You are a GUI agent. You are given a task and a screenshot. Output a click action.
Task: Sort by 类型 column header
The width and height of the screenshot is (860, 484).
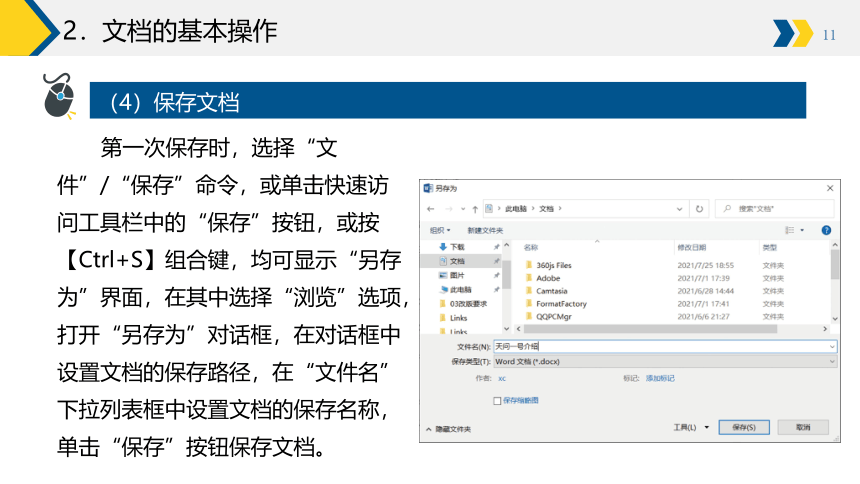pos(770,247)
